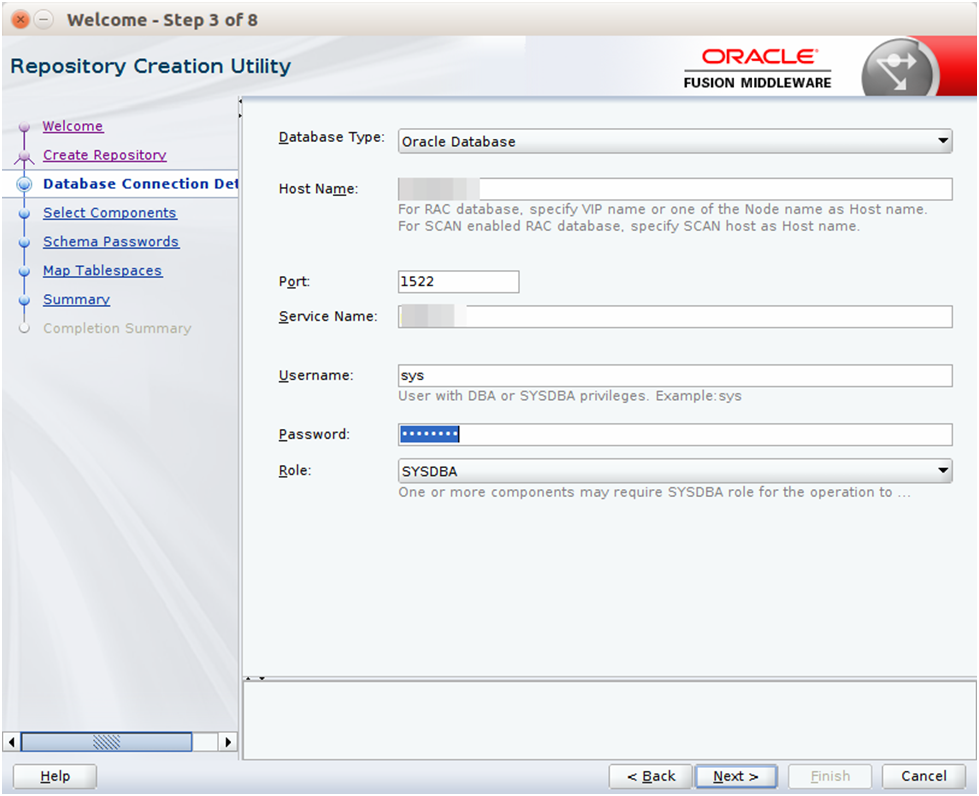
Task: Click the Port field showing 1522
Action: pos(458,282)
